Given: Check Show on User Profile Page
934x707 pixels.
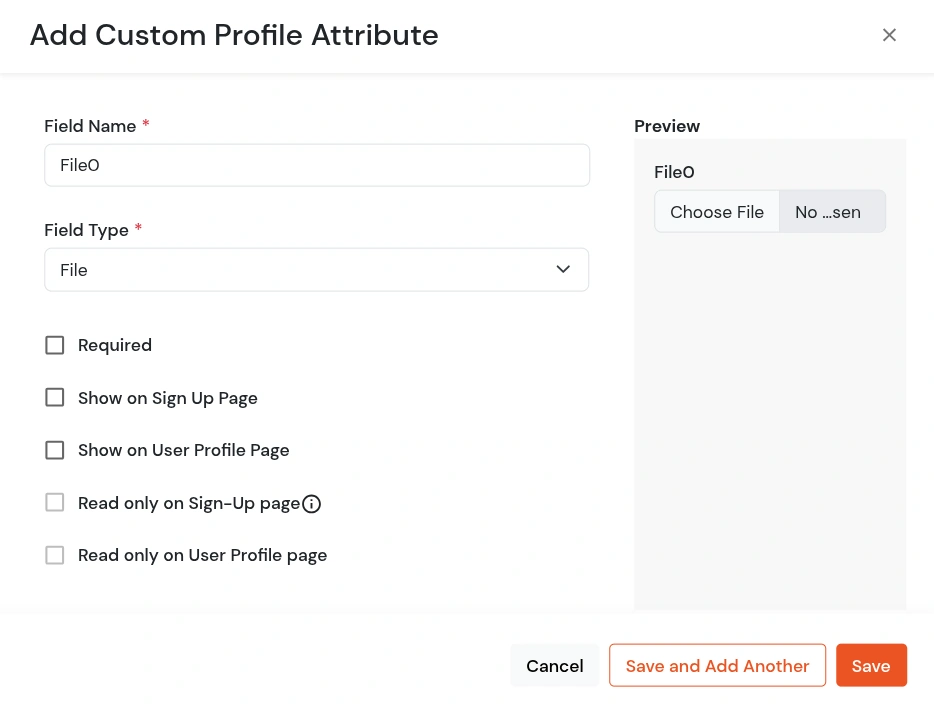Looking at the screenshot, I should click(55, 450).
